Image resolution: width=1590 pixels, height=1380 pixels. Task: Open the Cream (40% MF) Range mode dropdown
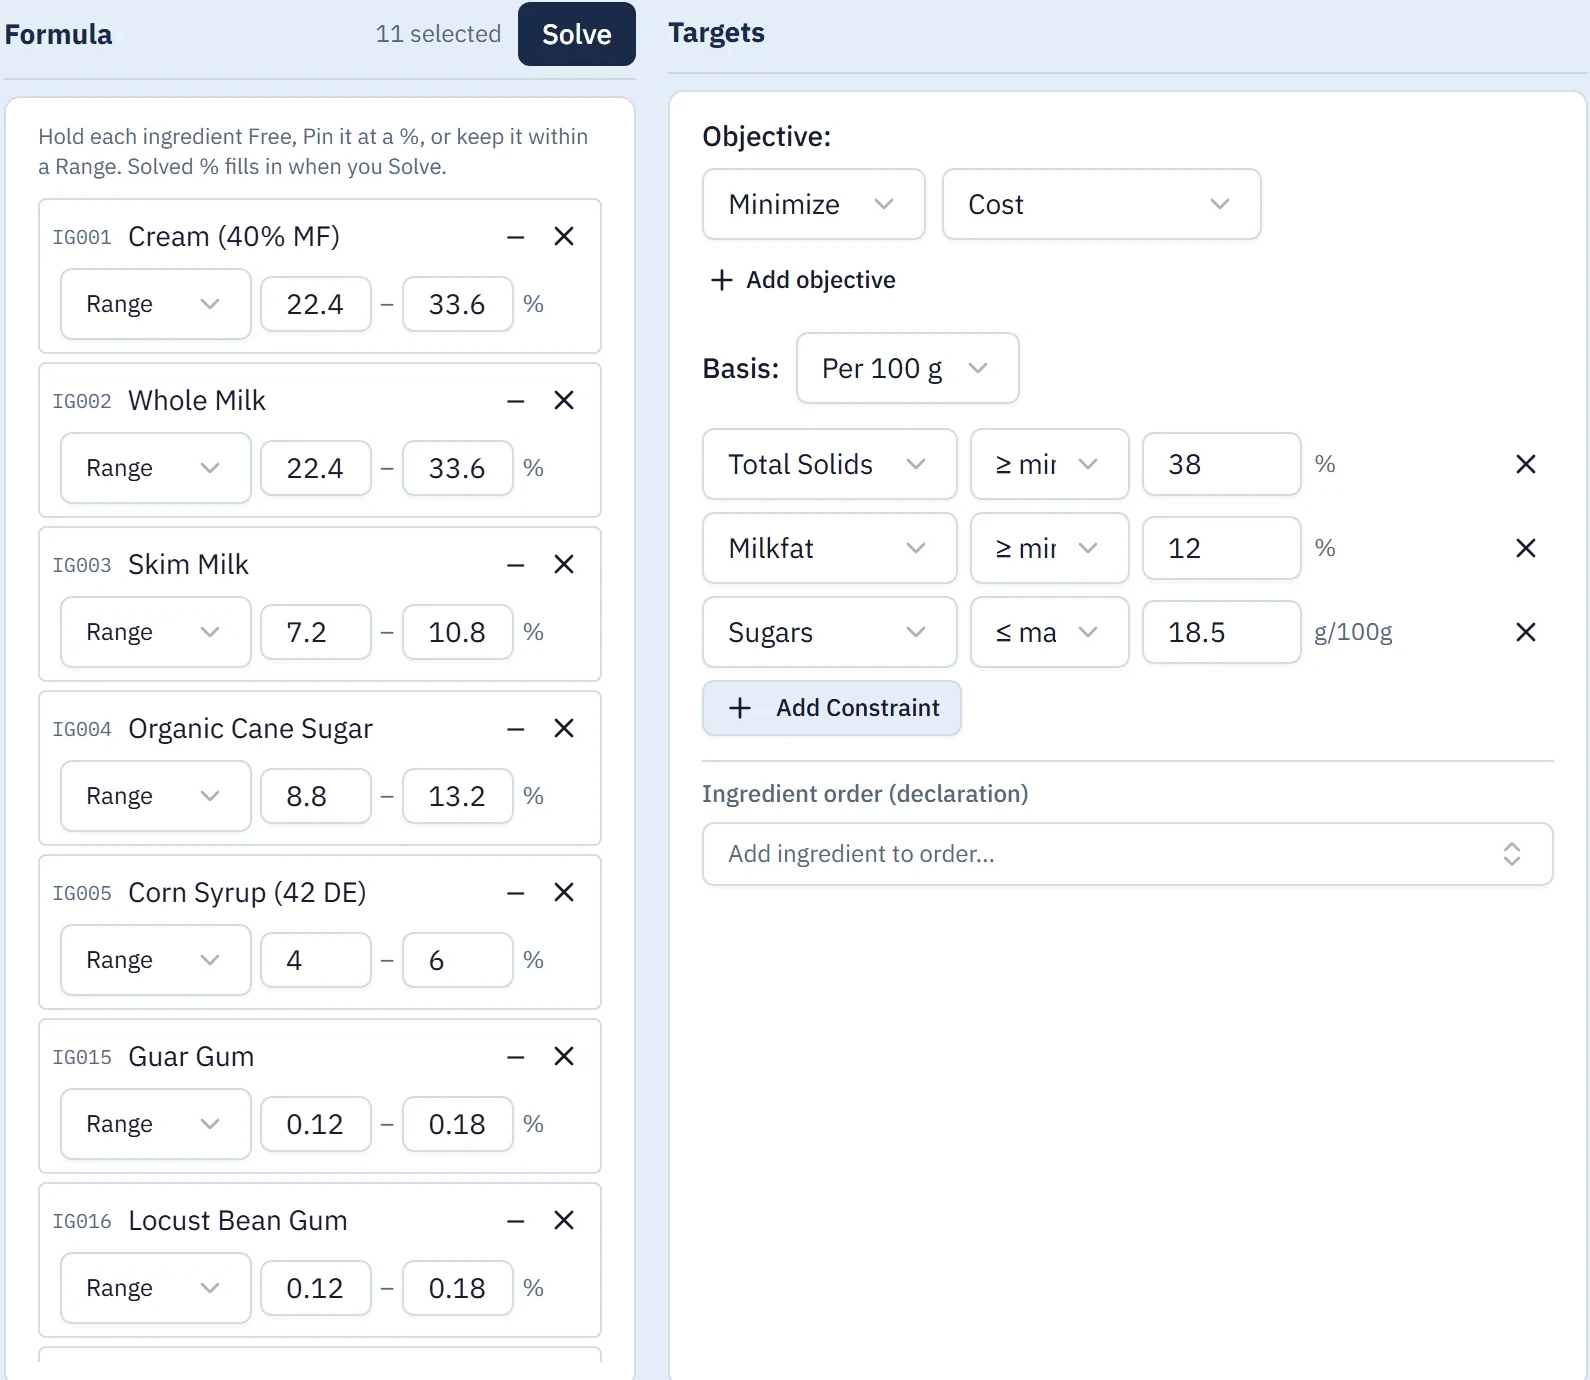[156, 304]
